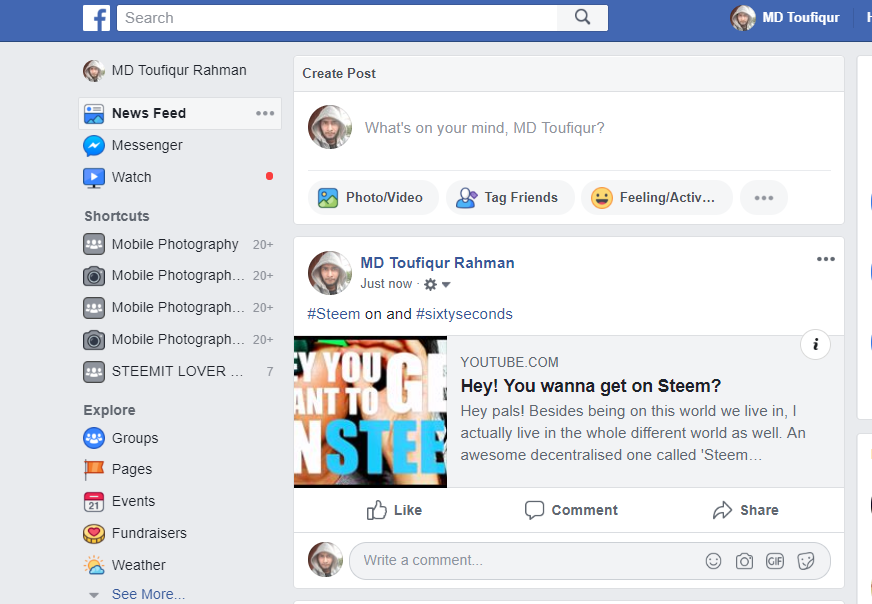The height and width of the screenshot is (604, 872).
Task: Open MD Toufiqur Rahman sidebar profile
Action: (x=165, y=71)
